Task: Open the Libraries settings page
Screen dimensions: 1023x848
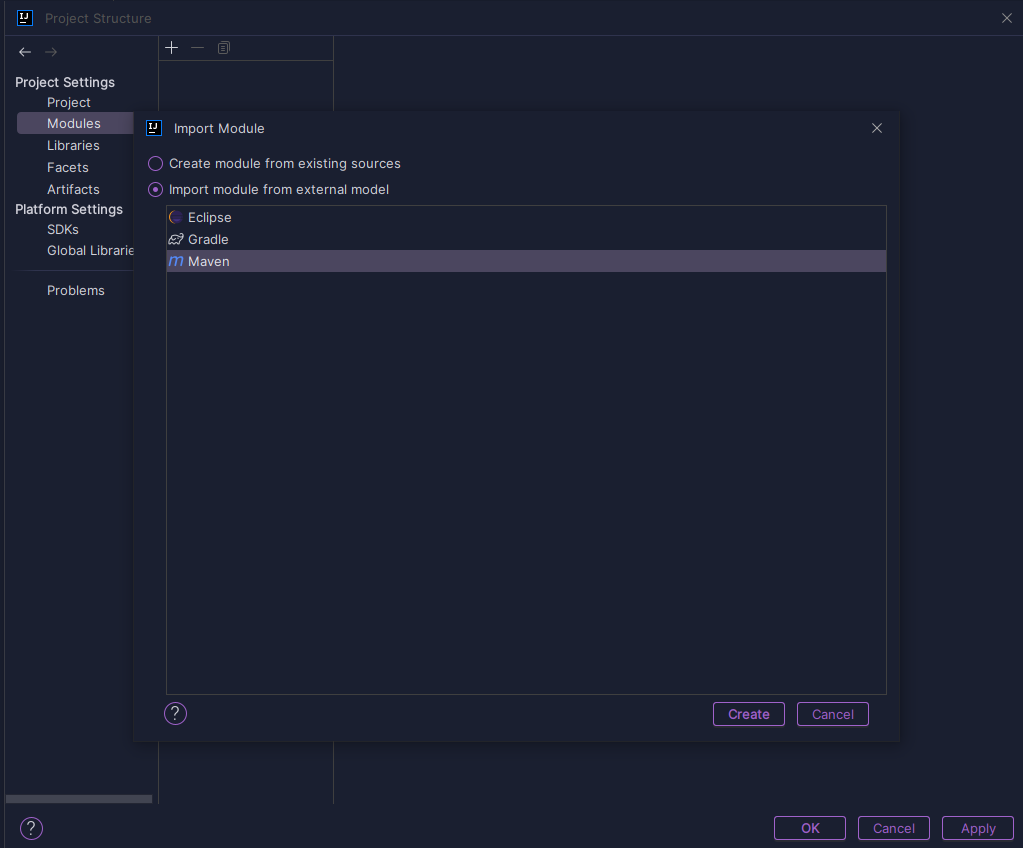Action: (x=73, y=145)
